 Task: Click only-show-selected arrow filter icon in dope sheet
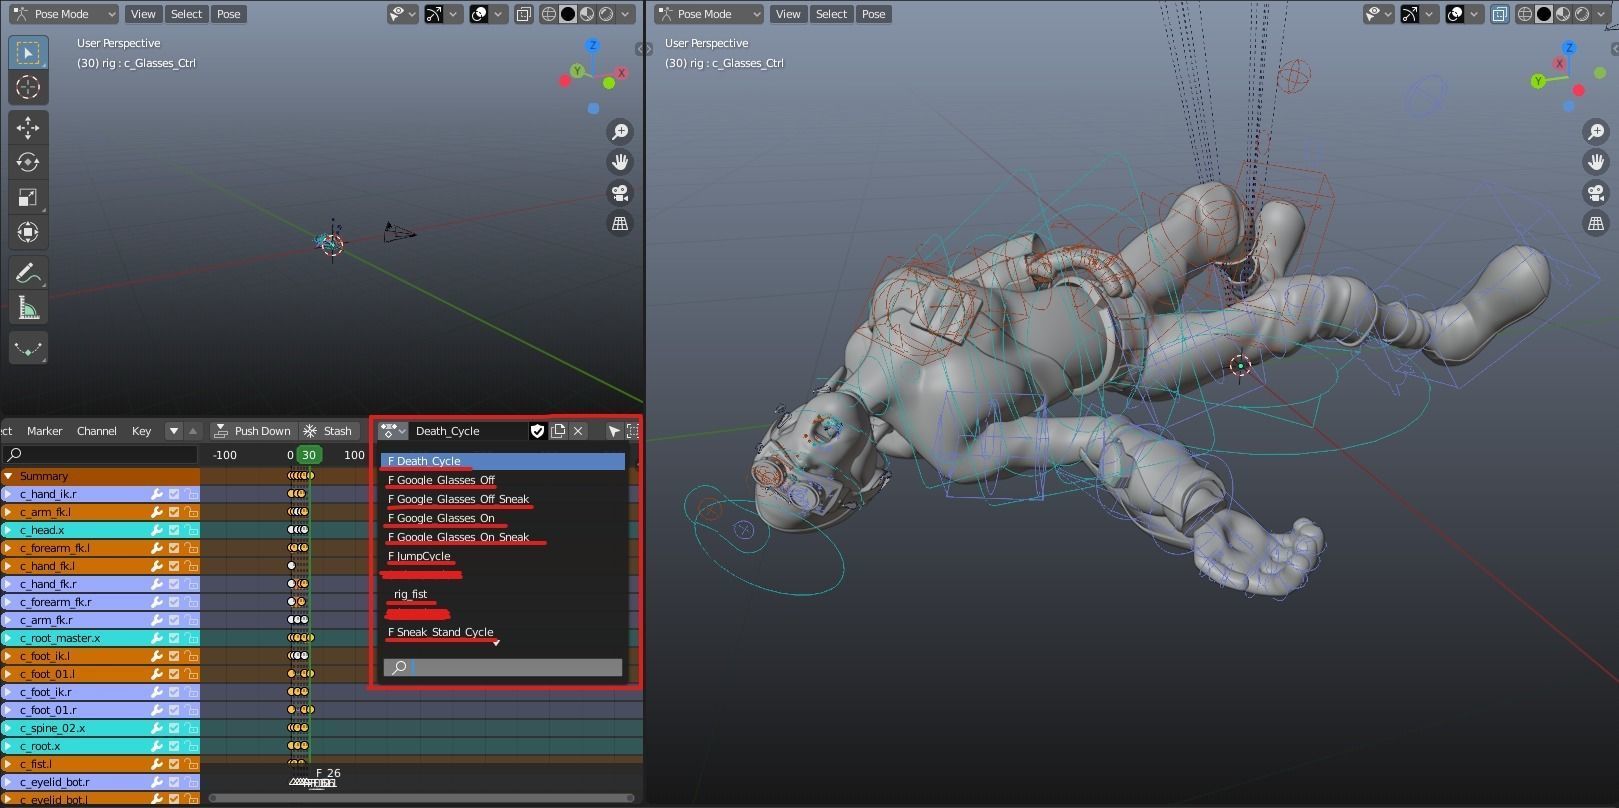click(613, 431)
